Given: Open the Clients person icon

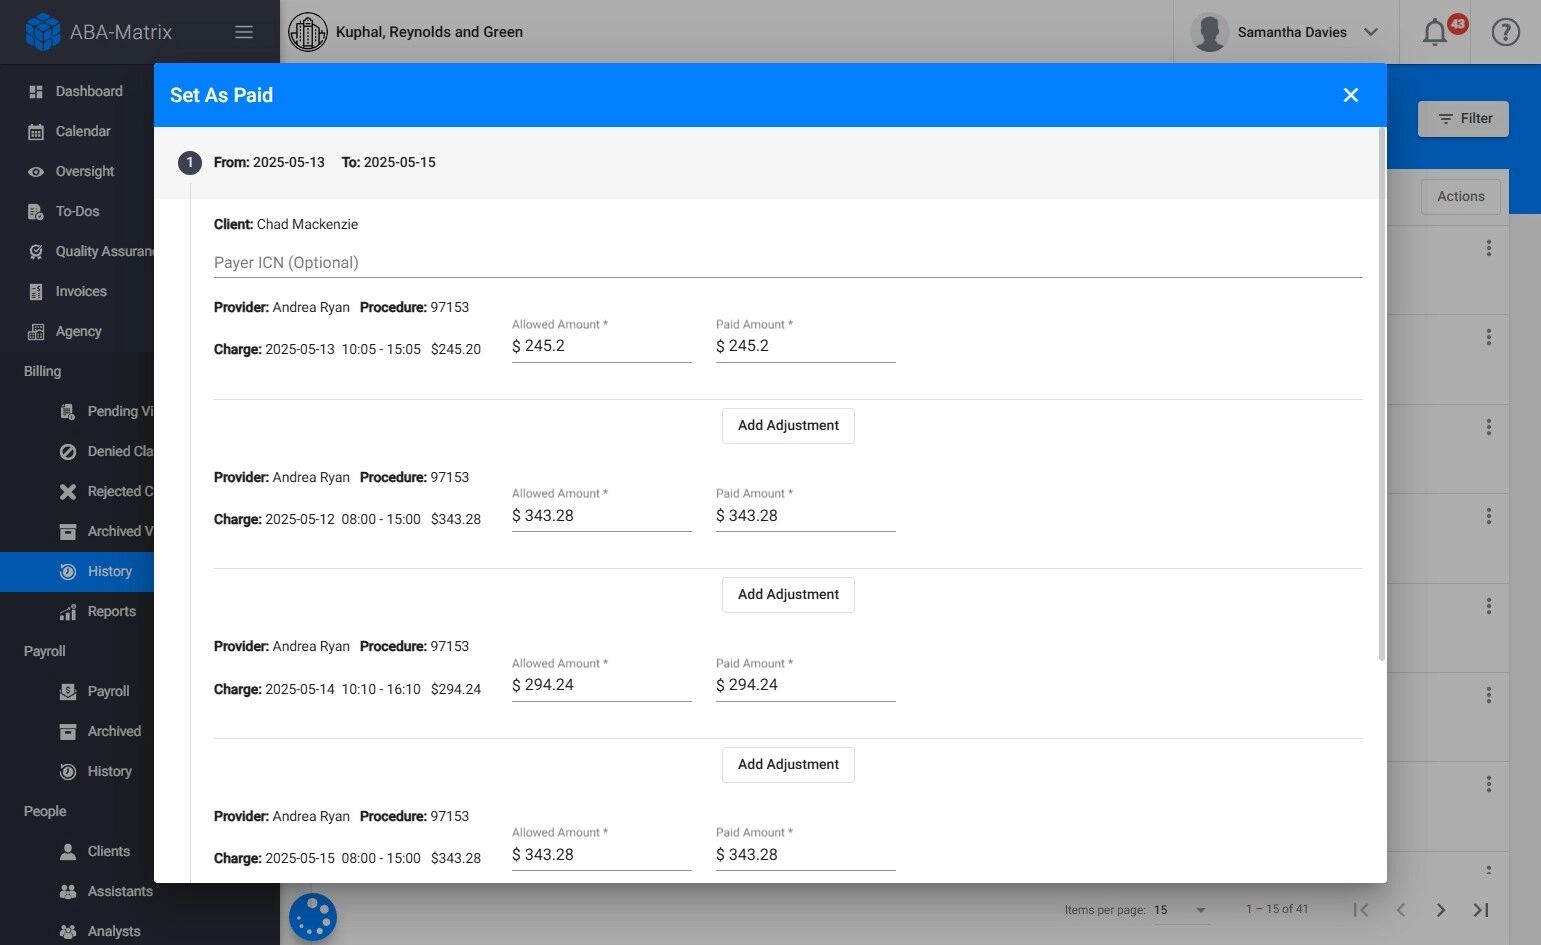Looking at the screenshot, I should 68,851.
